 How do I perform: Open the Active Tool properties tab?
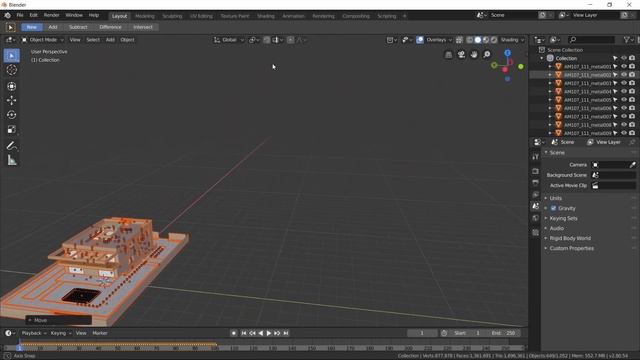tap(536, 157)
